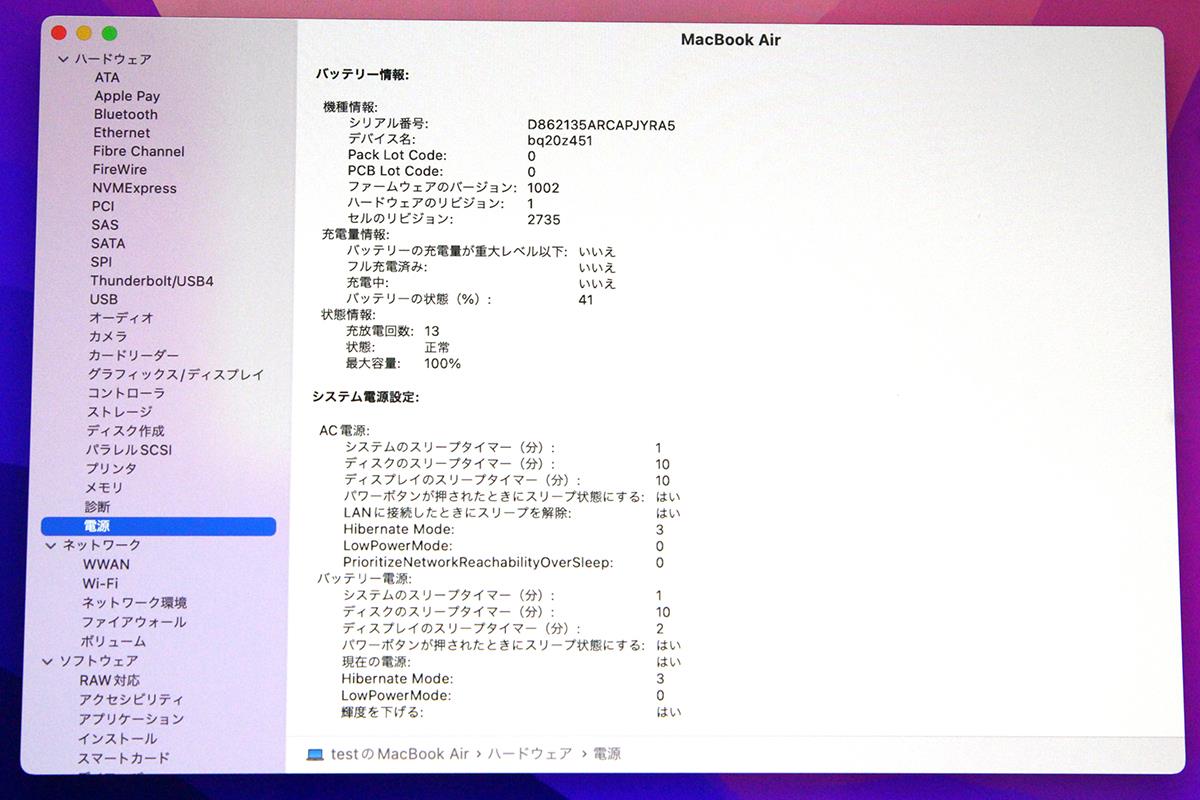
Task: Open the メモリ entry
Action: point(105,488)
